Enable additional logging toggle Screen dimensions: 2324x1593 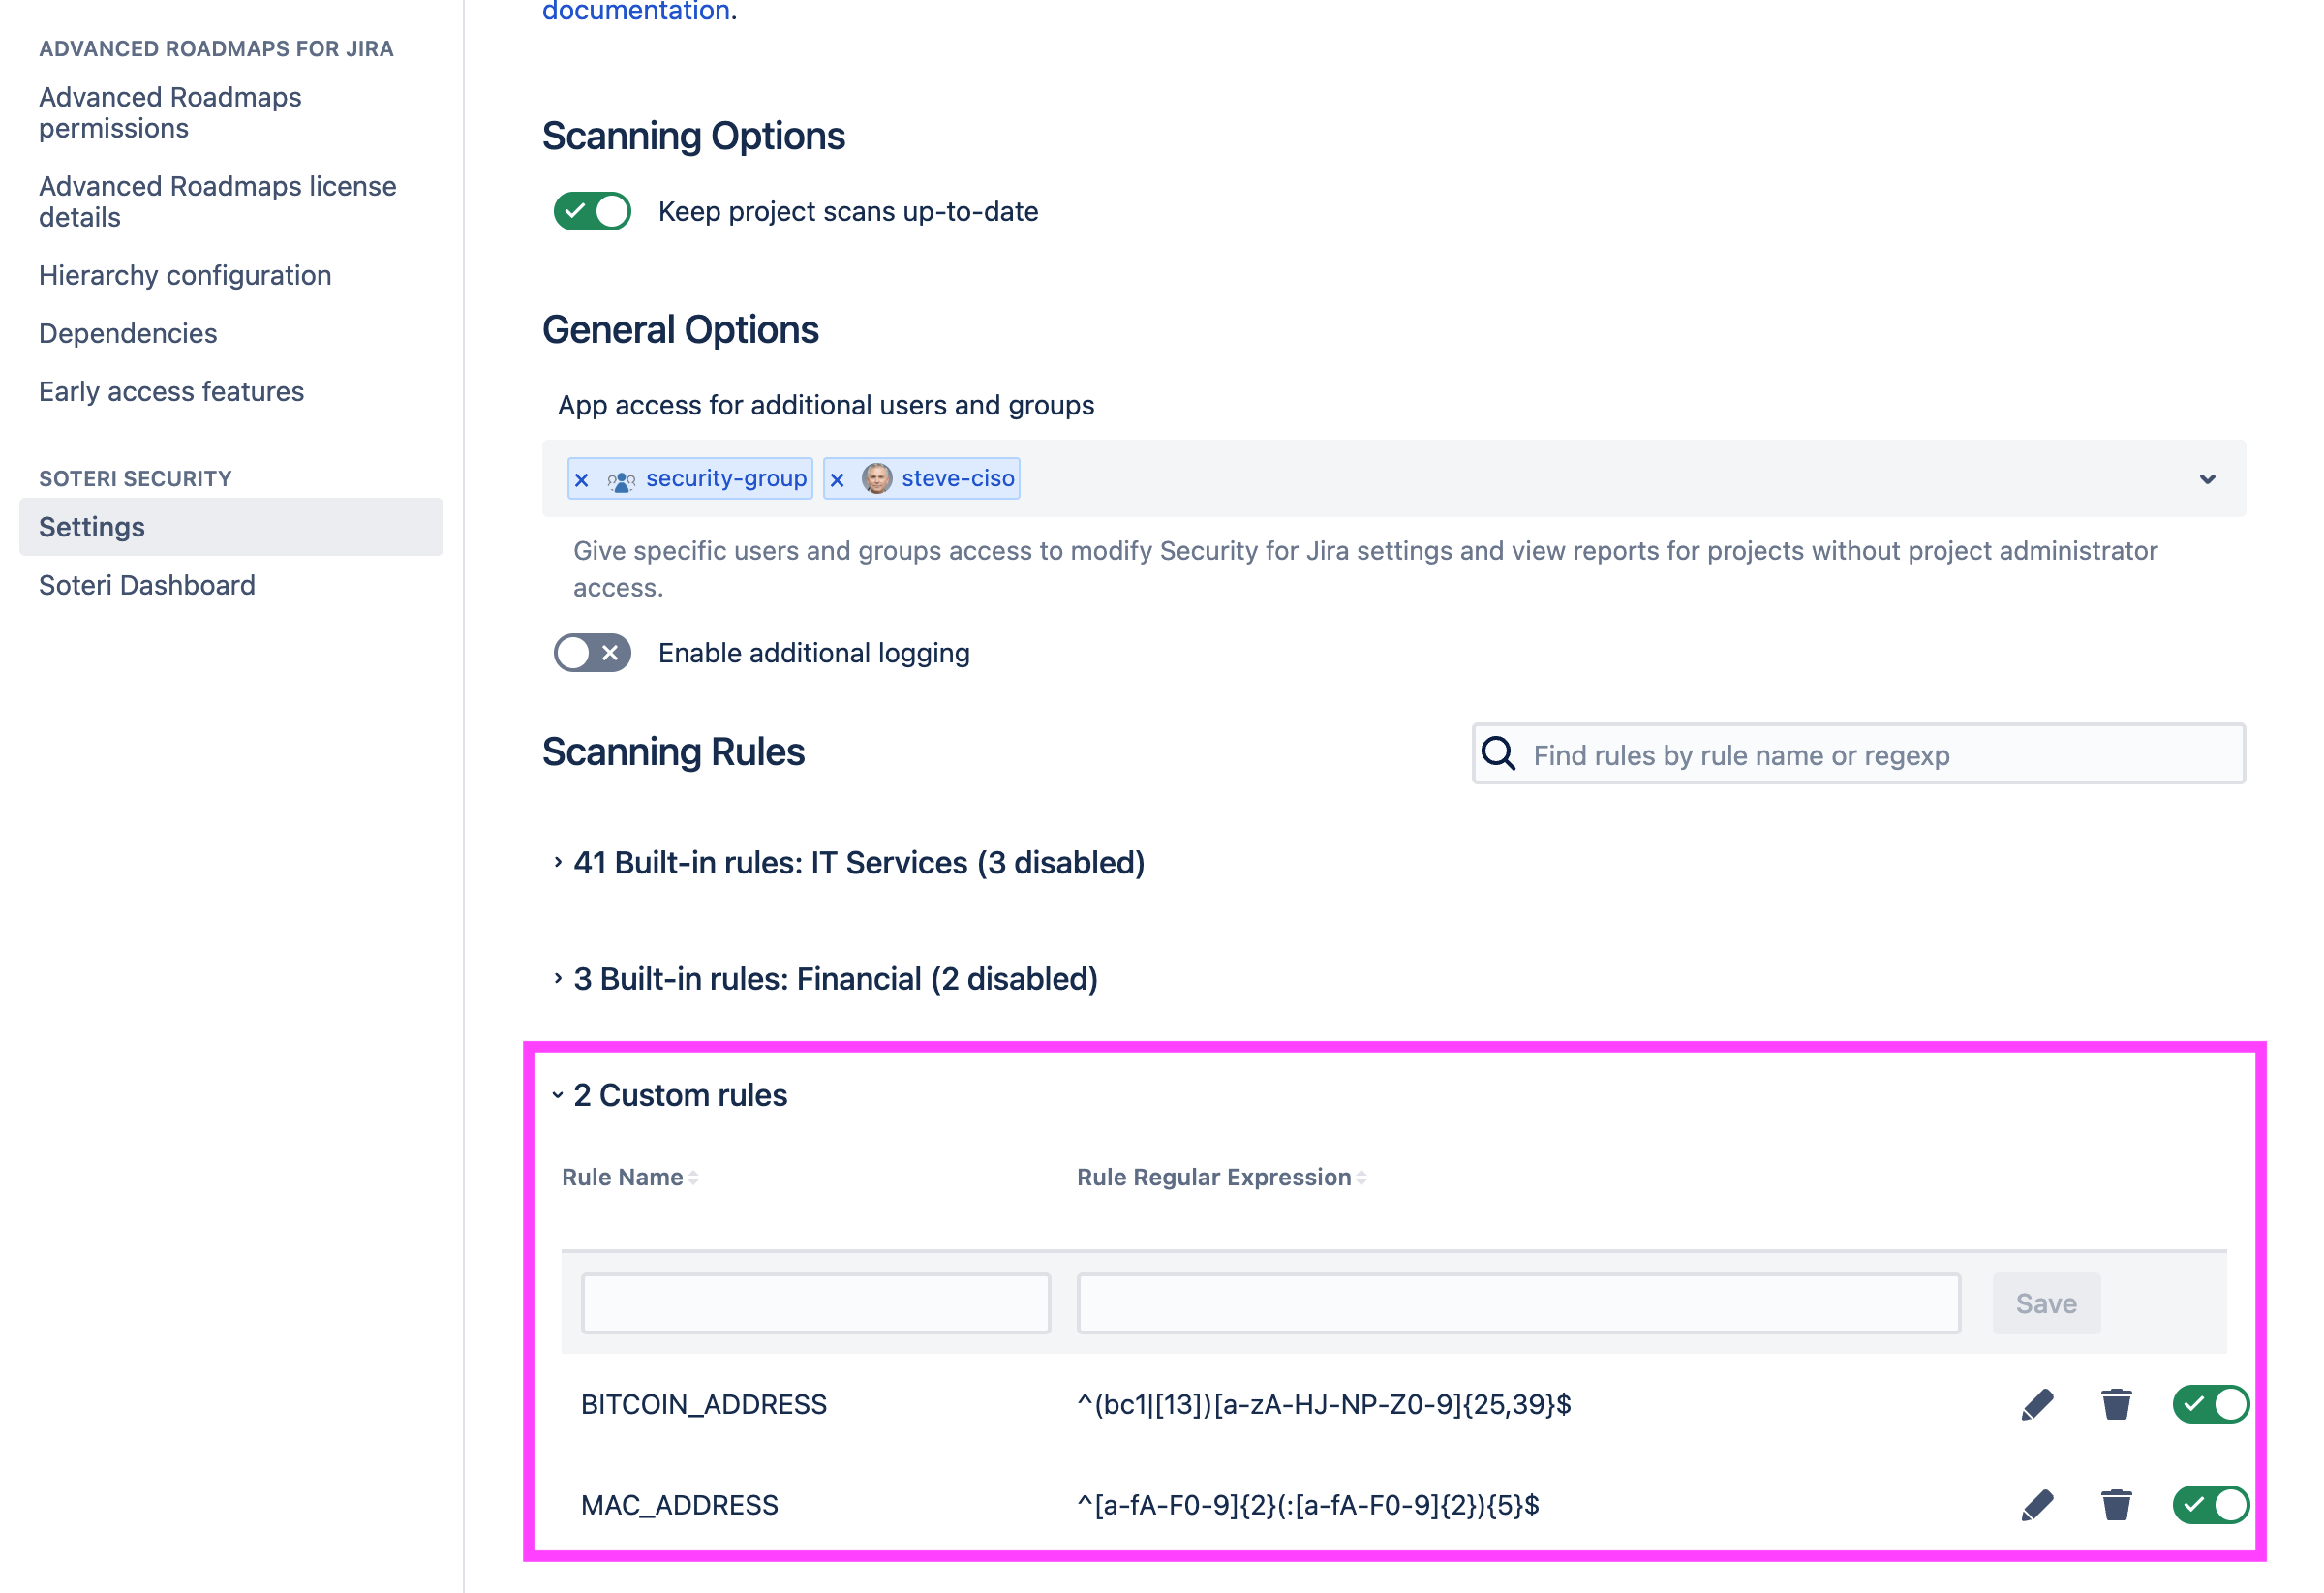pos(592,653)
